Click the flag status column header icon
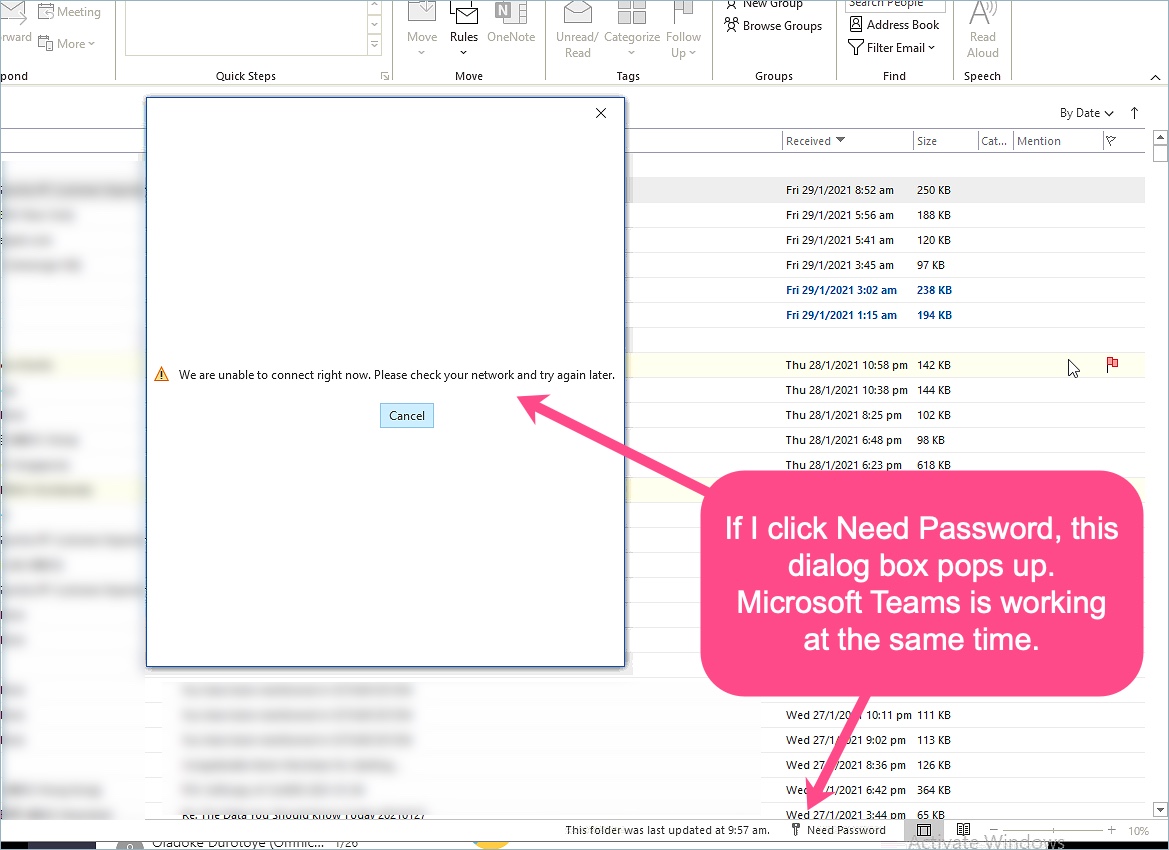The height and width of the screenshot is (850, 1169). [1111, 141]
